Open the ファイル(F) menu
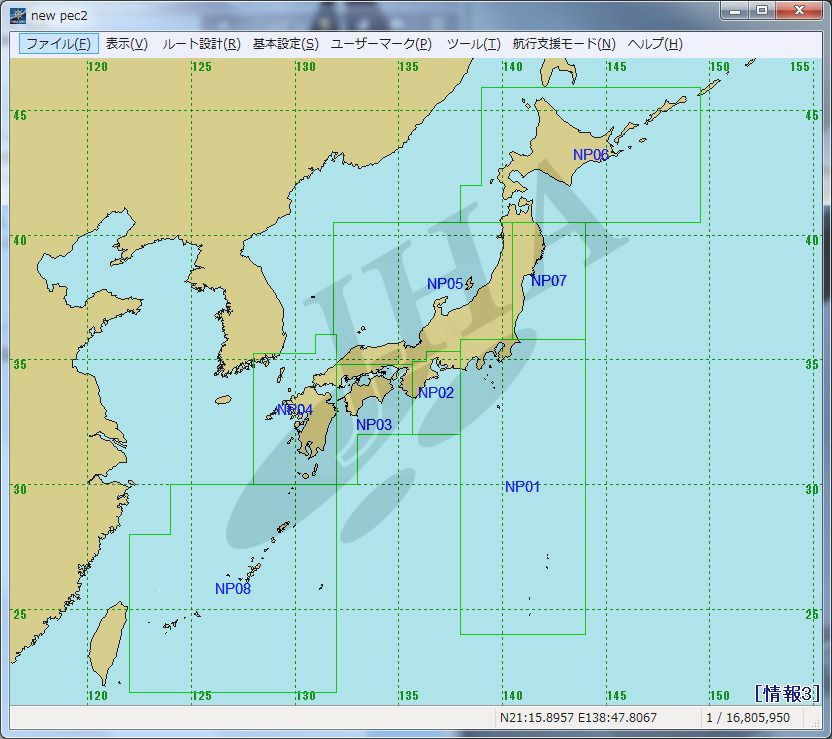832x739 pixels. tap(58, 44)
